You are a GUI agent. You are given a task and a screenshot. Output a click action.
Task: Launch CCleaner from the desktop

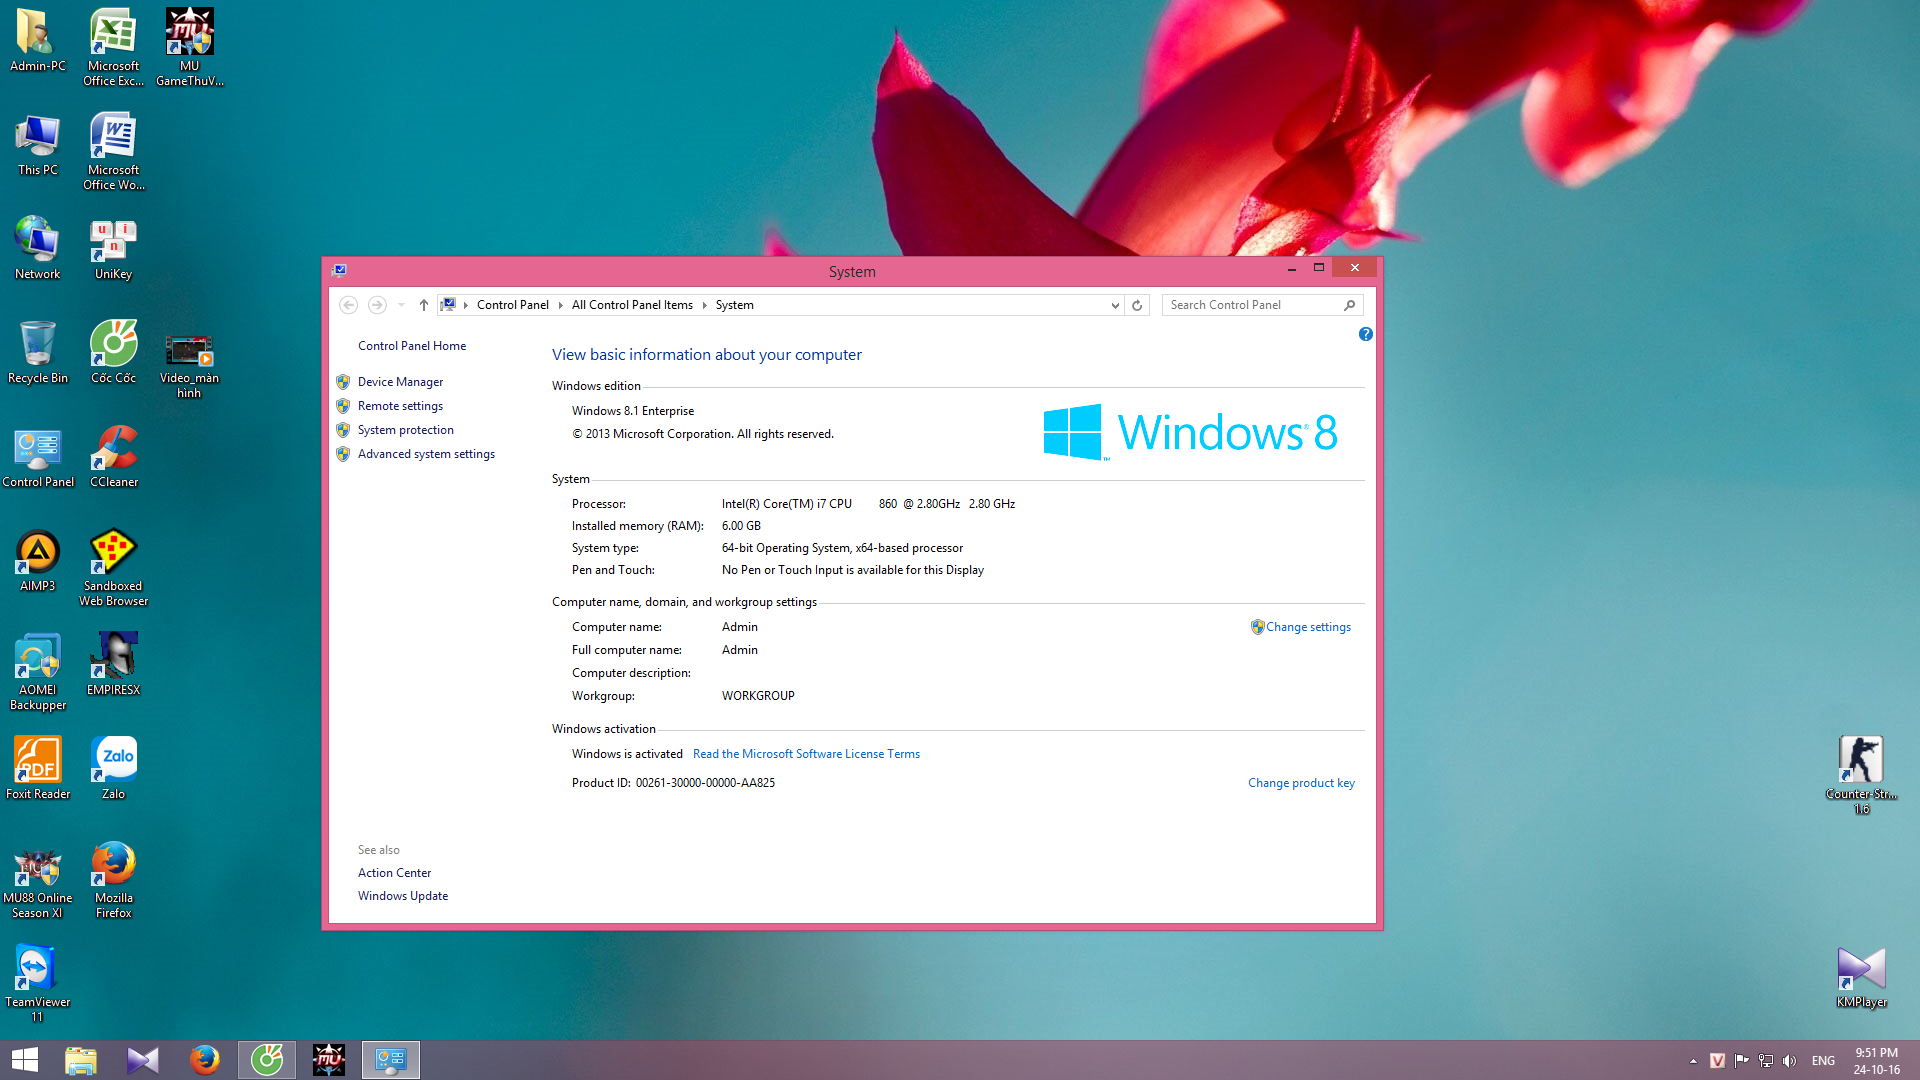[113, 457]
